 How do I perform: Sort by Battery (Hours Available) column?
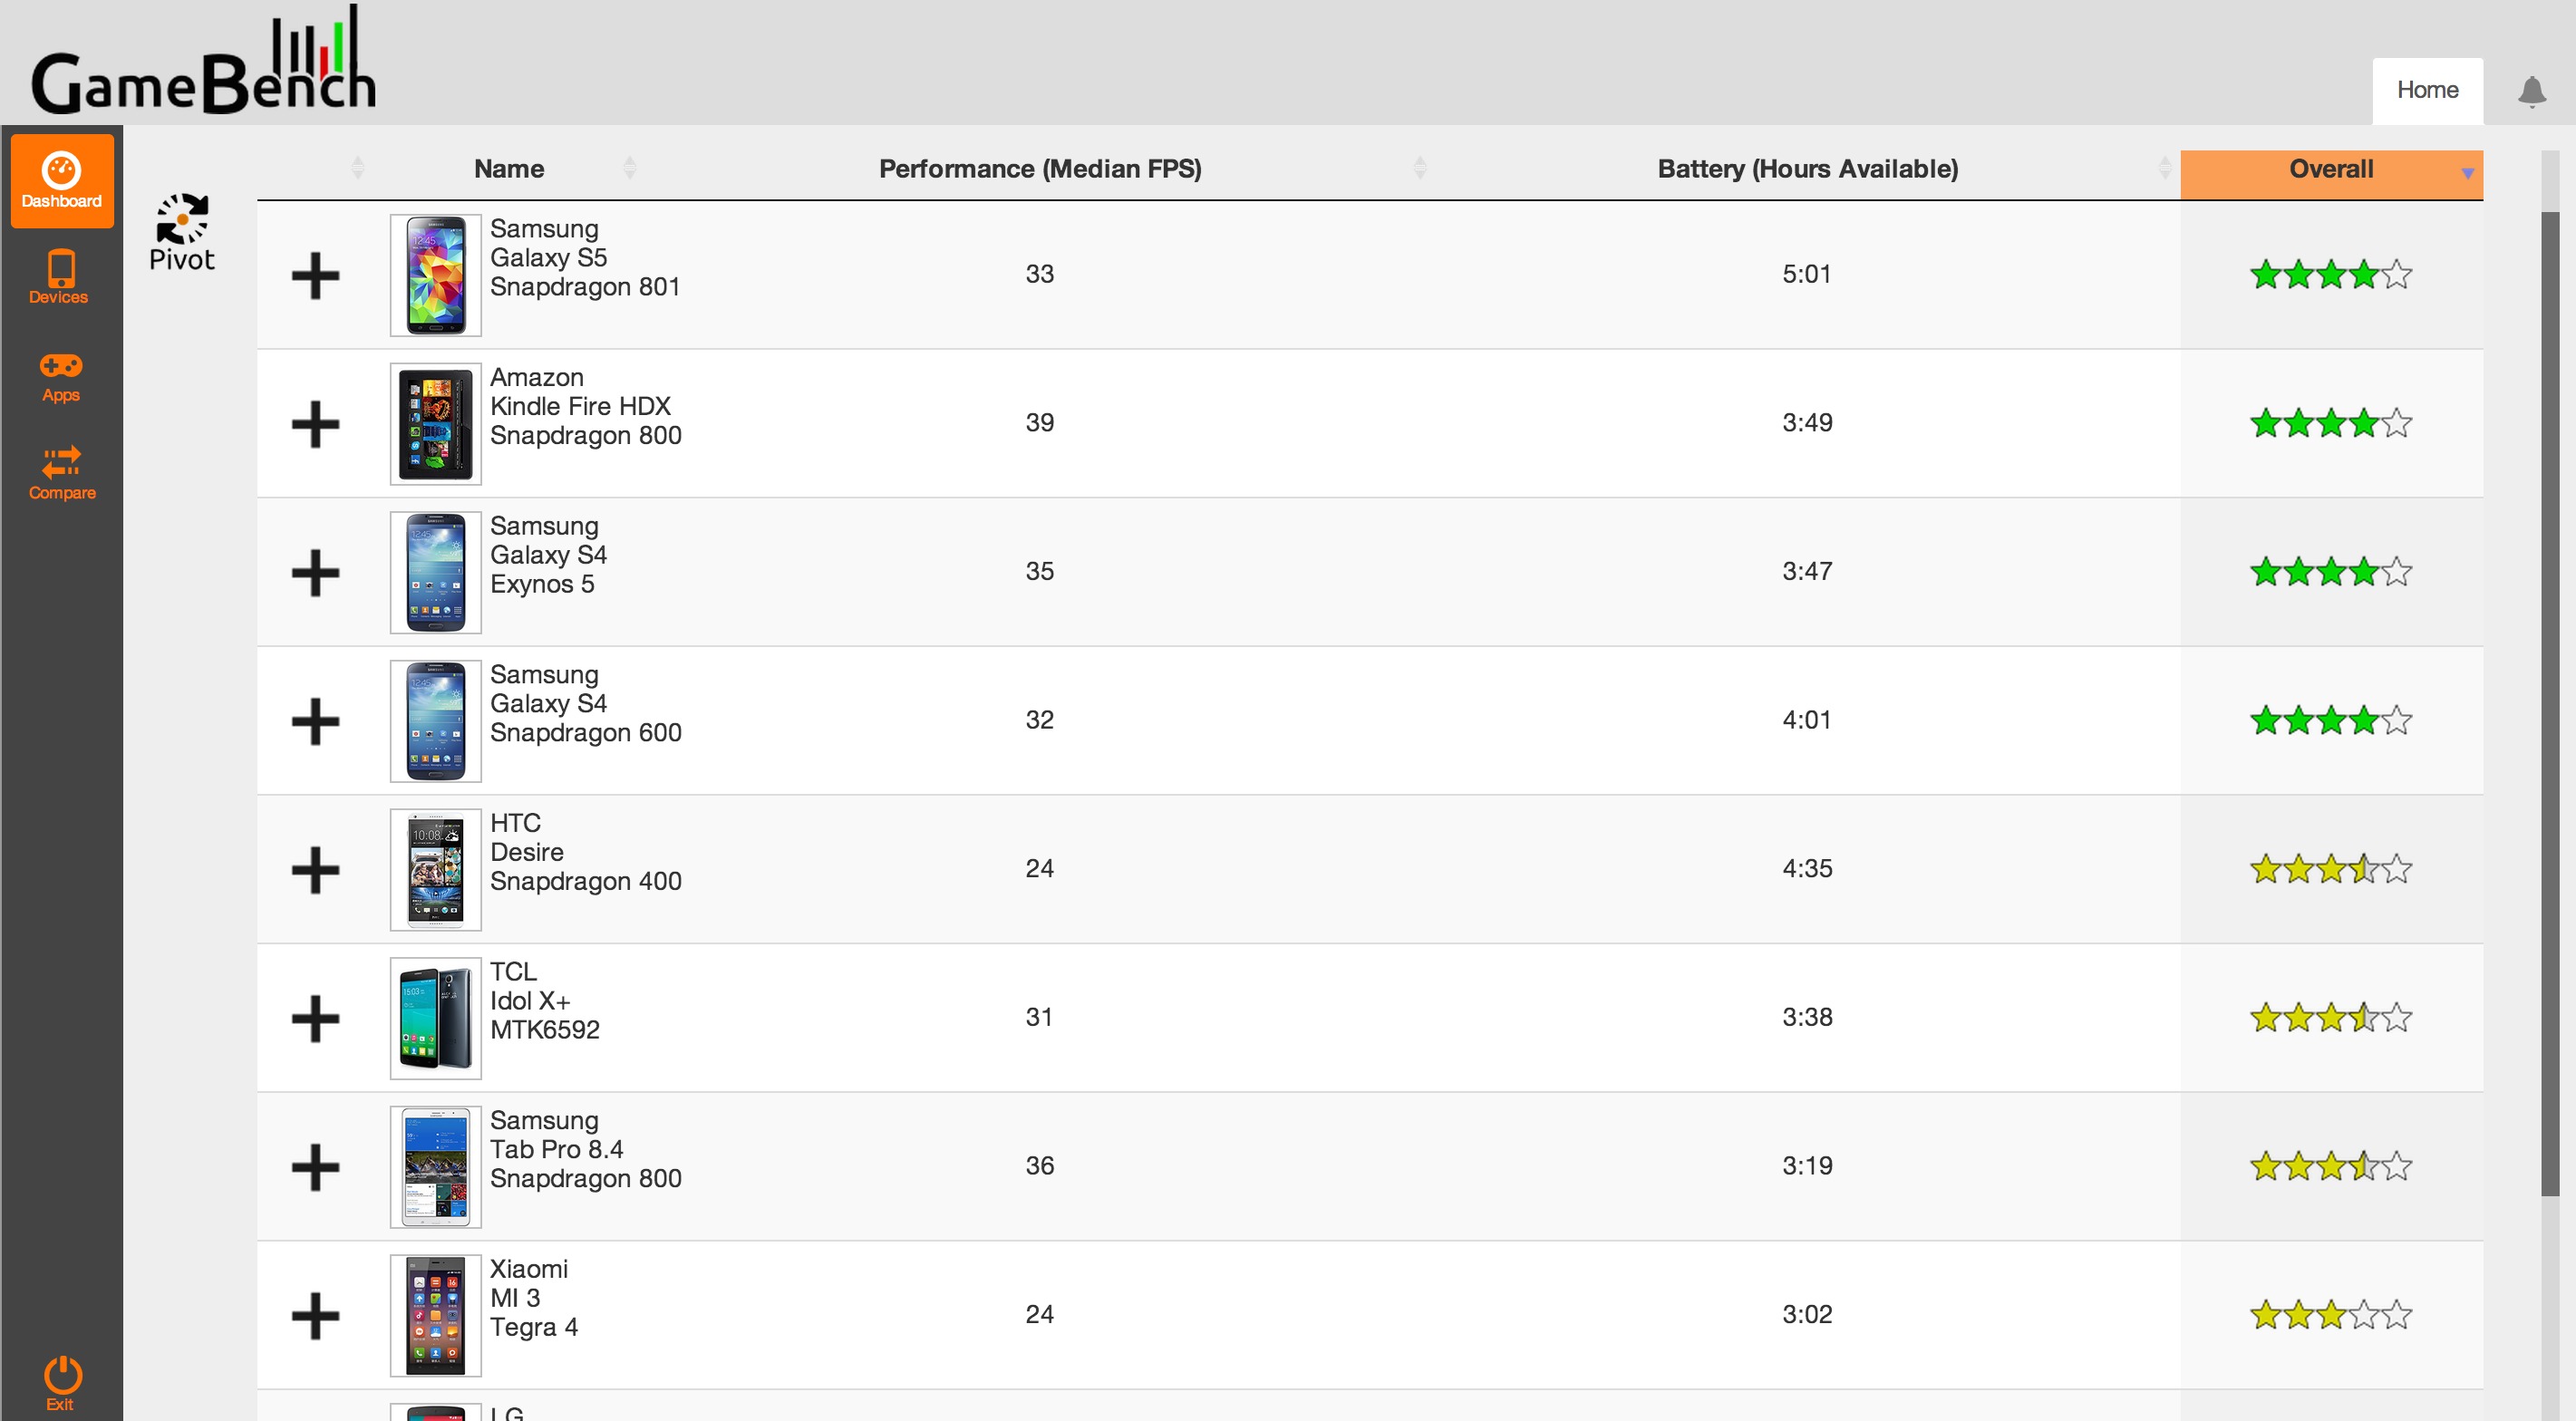coord(1807,169)
